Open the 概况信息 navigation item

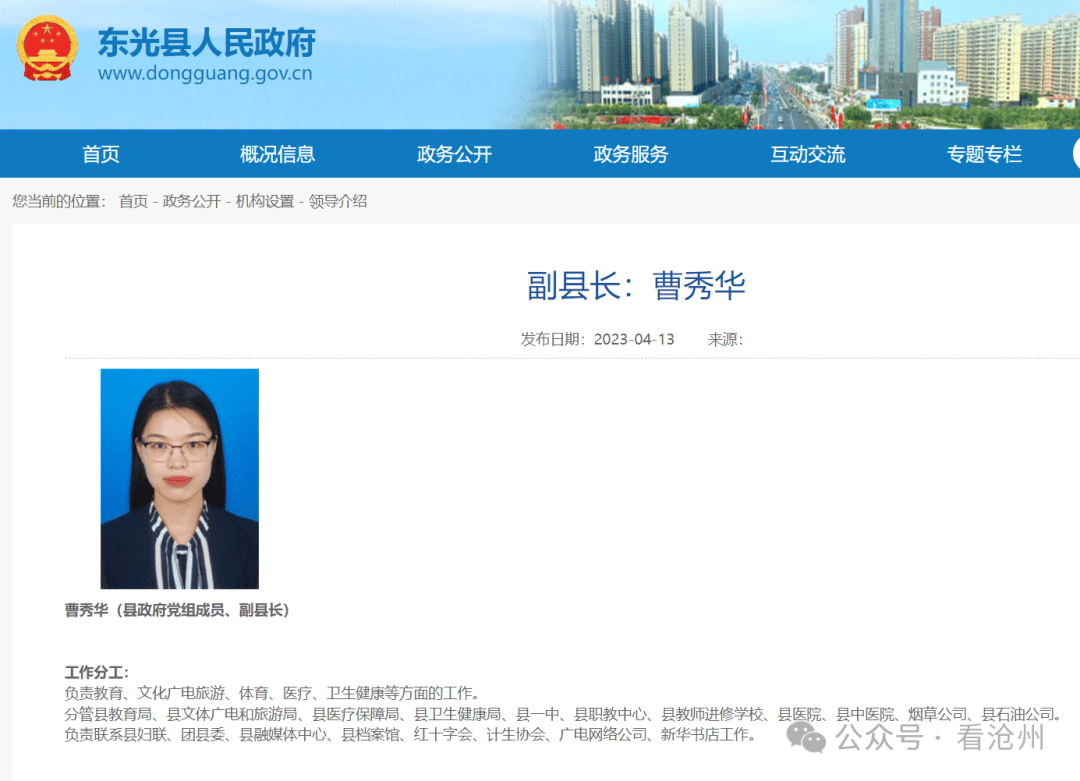pos(277,153)
